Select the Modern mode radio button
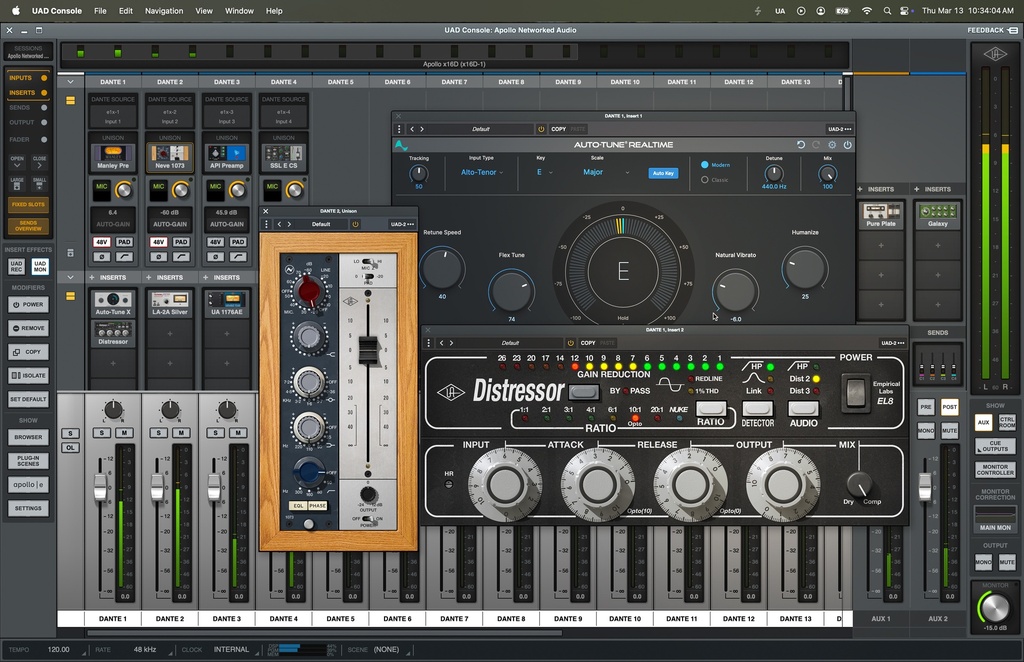Screen dimensions: 1024x662 click(705, 165)
